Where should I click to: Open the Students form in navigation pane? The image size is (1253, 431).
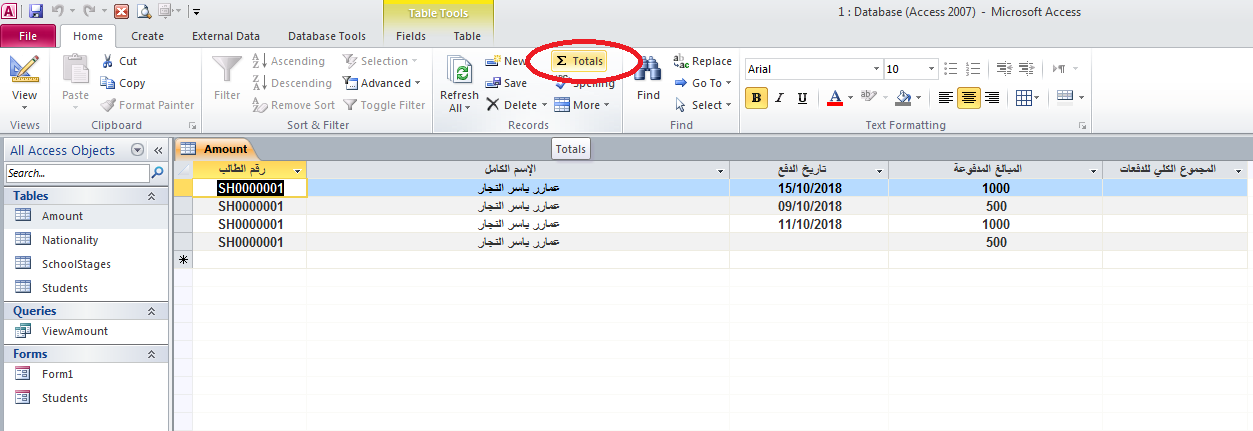pos(64,398)
